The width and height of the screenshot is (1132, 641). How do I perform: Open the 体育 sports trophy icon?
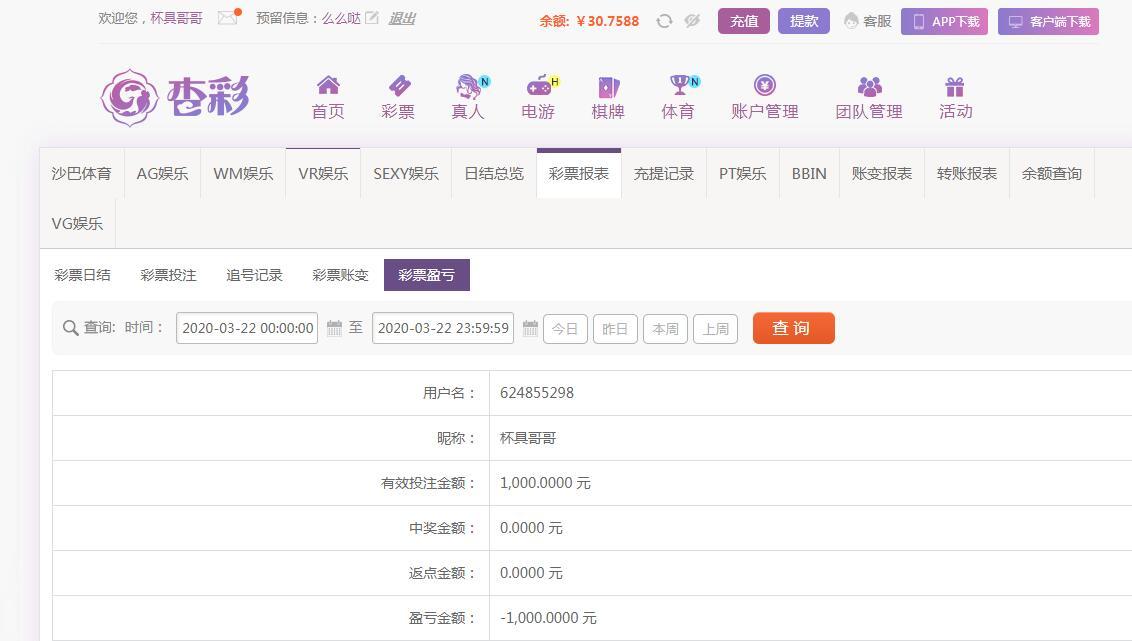(679, 86)
